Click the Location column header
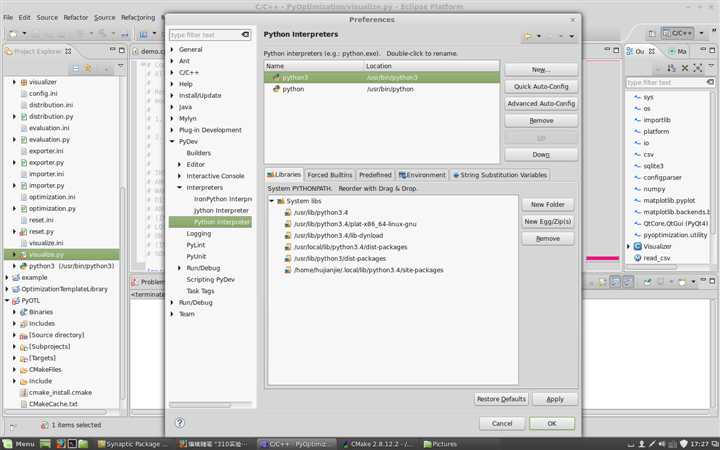 (x=431, y=66)
